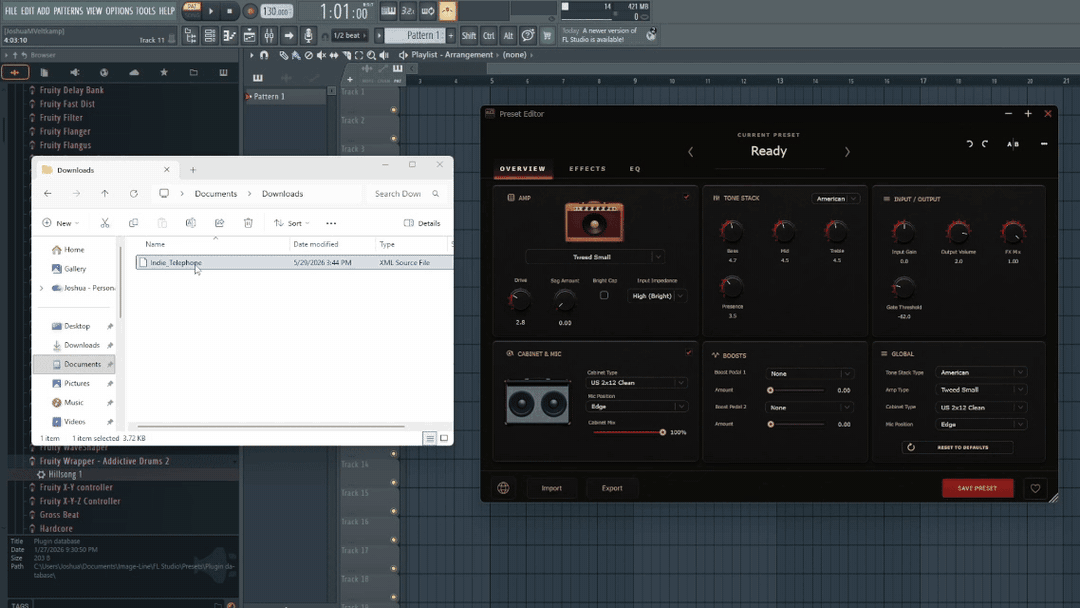The width and height of the screenshot is (1080, 608).
Task: Click the browser speaker sounds icon
Action: coord(74,72)
